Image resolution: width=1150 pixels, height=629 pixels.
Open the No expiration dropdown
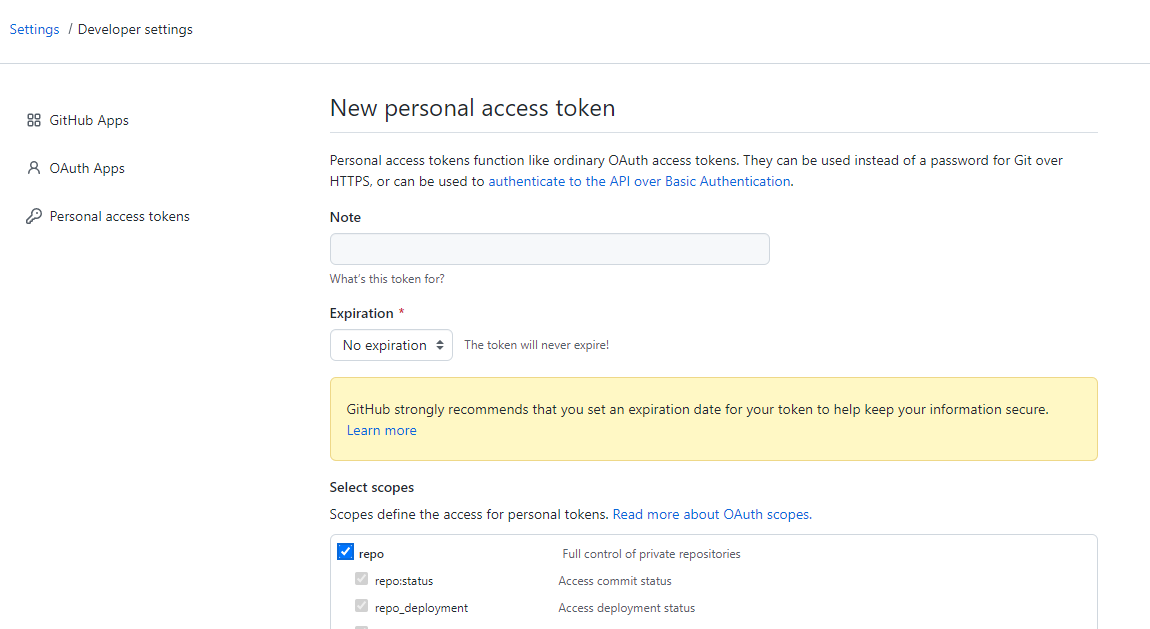pyautogui.click(x=391, y=345)
